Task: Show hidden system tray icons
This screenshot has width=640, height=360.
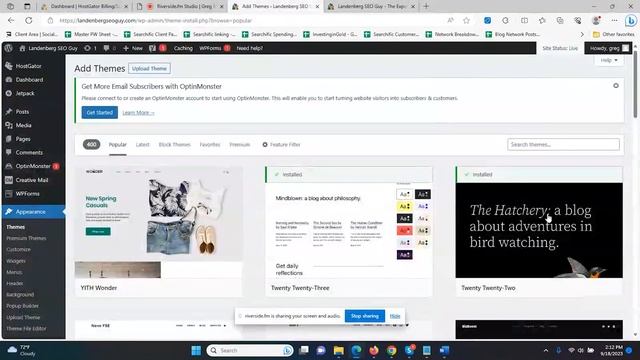Action: (546, 350)
